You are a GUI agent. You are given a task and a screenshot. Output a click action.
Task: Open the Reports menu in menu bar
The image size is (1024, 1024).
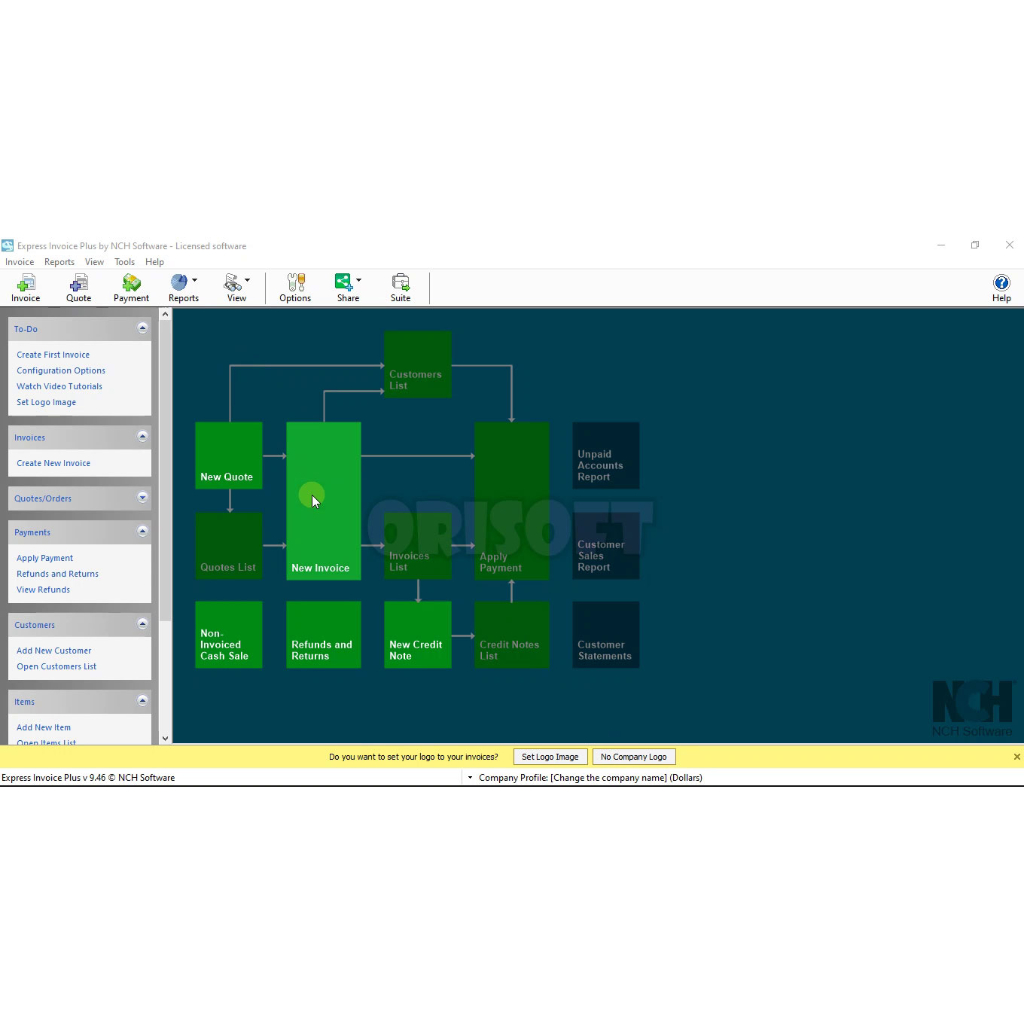click(x=59, y=262)
